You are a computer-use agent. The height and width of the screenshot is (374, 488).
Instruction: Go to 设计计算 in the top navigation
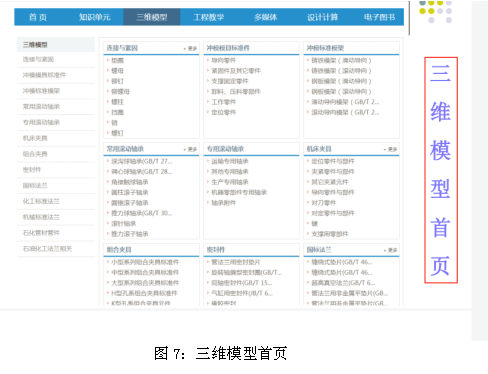click(x=322, y=17)
